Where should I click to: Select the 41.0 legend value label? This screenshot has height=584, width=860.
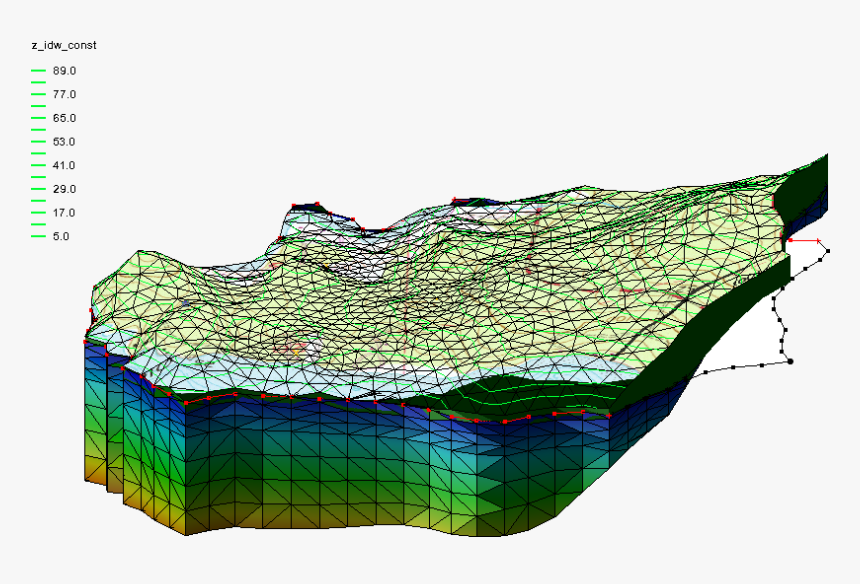(x=64, y=165)
